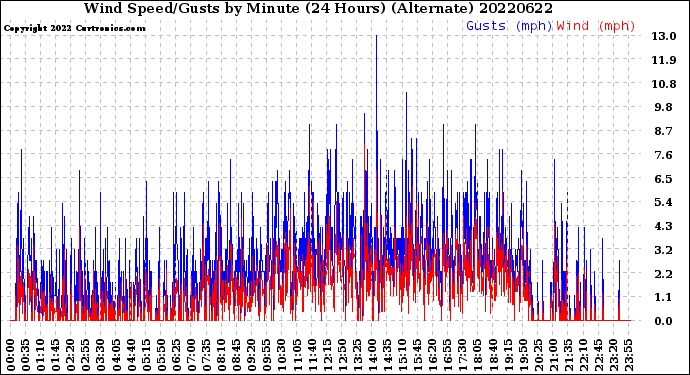Click the 12:15 time axis label
The height and width of the screenshot is (375, 690).
[x=327, y=355]
